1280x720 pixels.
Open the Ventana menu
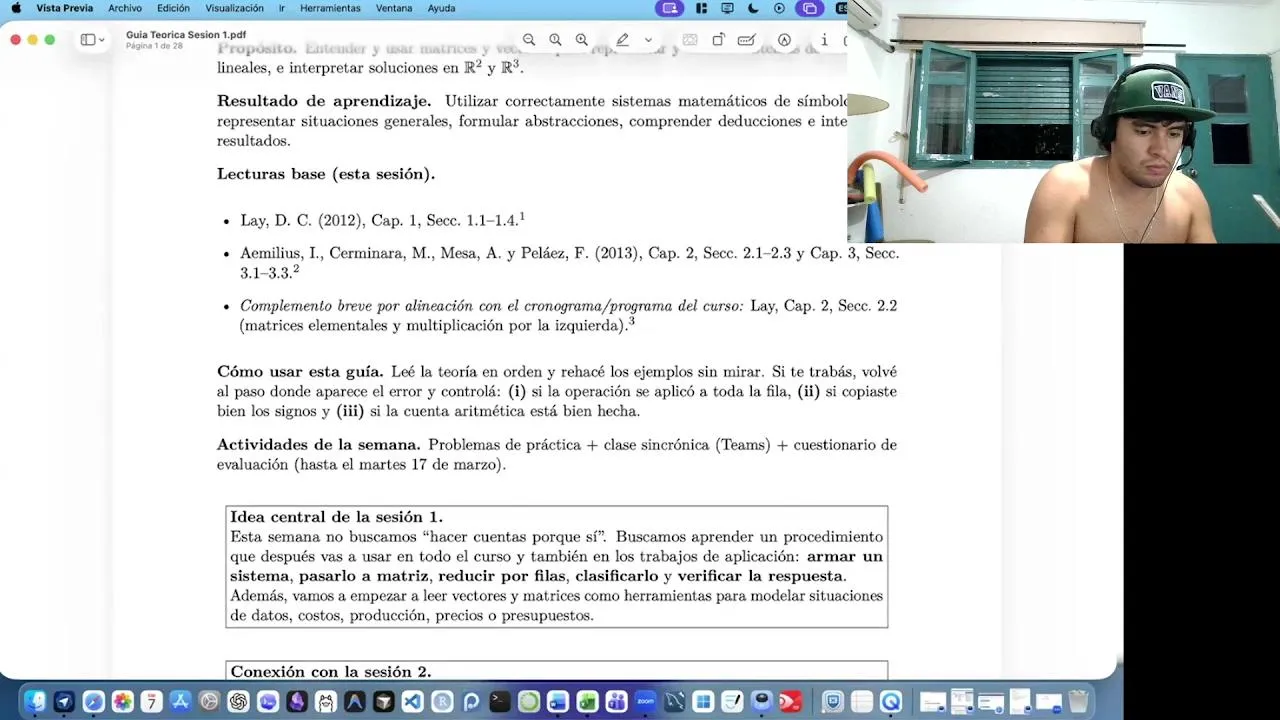click(x=394, y=8)
